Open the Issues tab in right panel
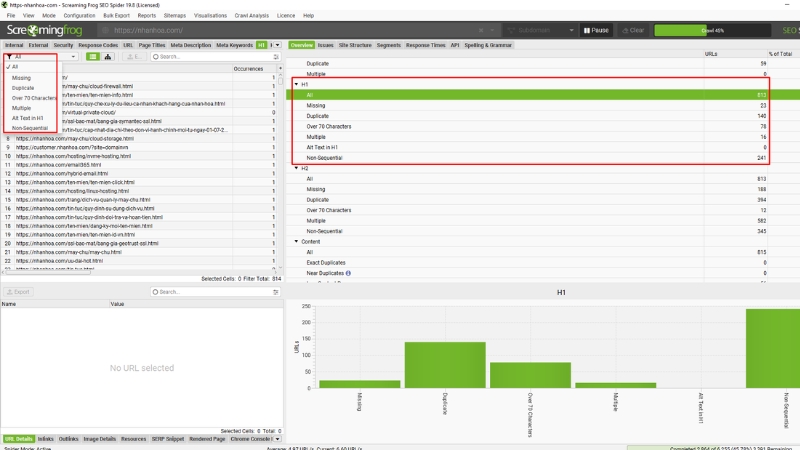The height and width of the screenshot is (450, 800). tap(326, 45)
